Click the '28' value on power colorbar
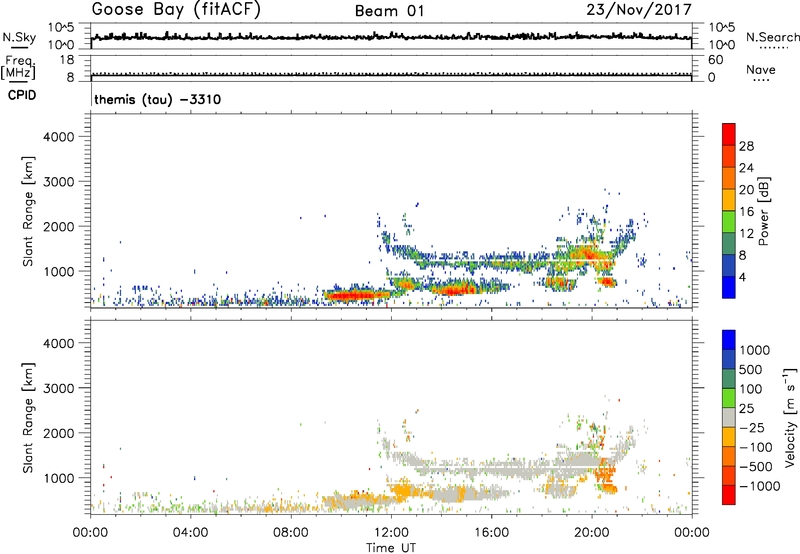The image size is (800, 554). [x=746, y=146]
